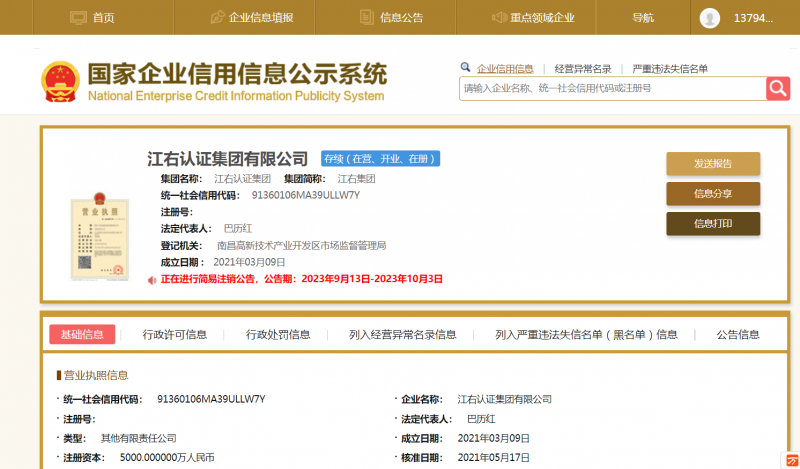
Task: Click the group name value 江右认证集团
Action: click(242, 179)
